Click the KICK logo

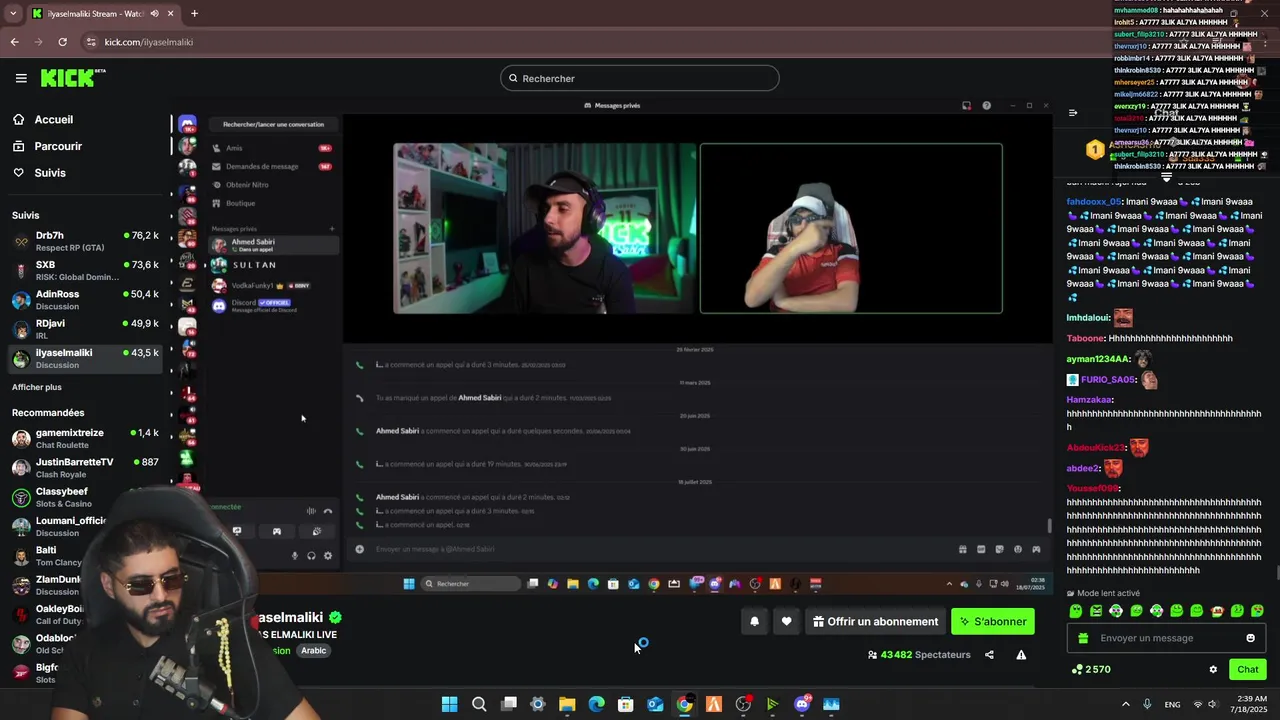[x=72, y=78]
